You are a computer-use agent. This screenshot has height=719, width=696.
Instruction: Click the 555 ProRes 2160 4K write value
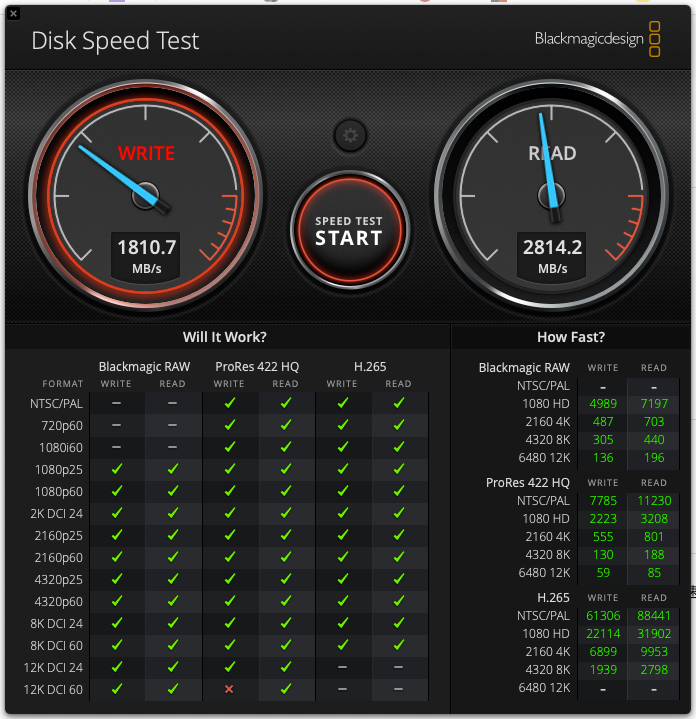603,536
